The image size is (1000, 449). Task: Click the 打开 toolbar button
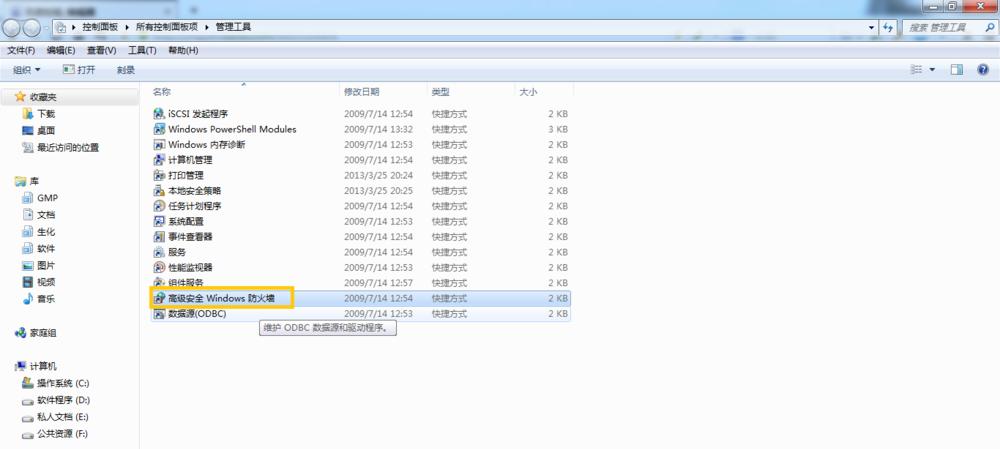(79, 70)
